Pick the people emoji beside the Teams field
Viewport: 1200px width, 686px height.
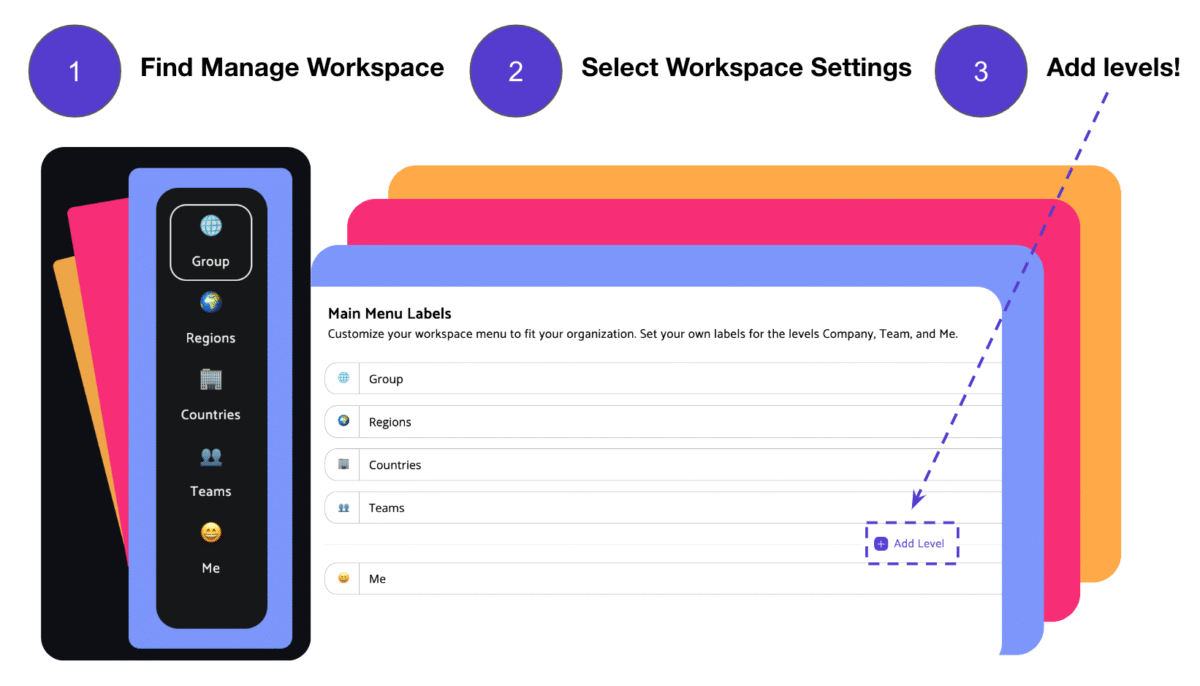tap(343, 508)
